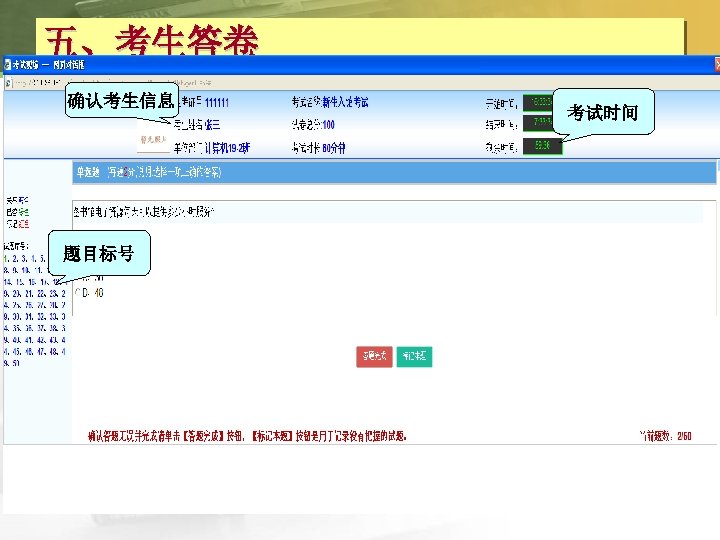
Task: Go to question number 38
Action: 53,329
